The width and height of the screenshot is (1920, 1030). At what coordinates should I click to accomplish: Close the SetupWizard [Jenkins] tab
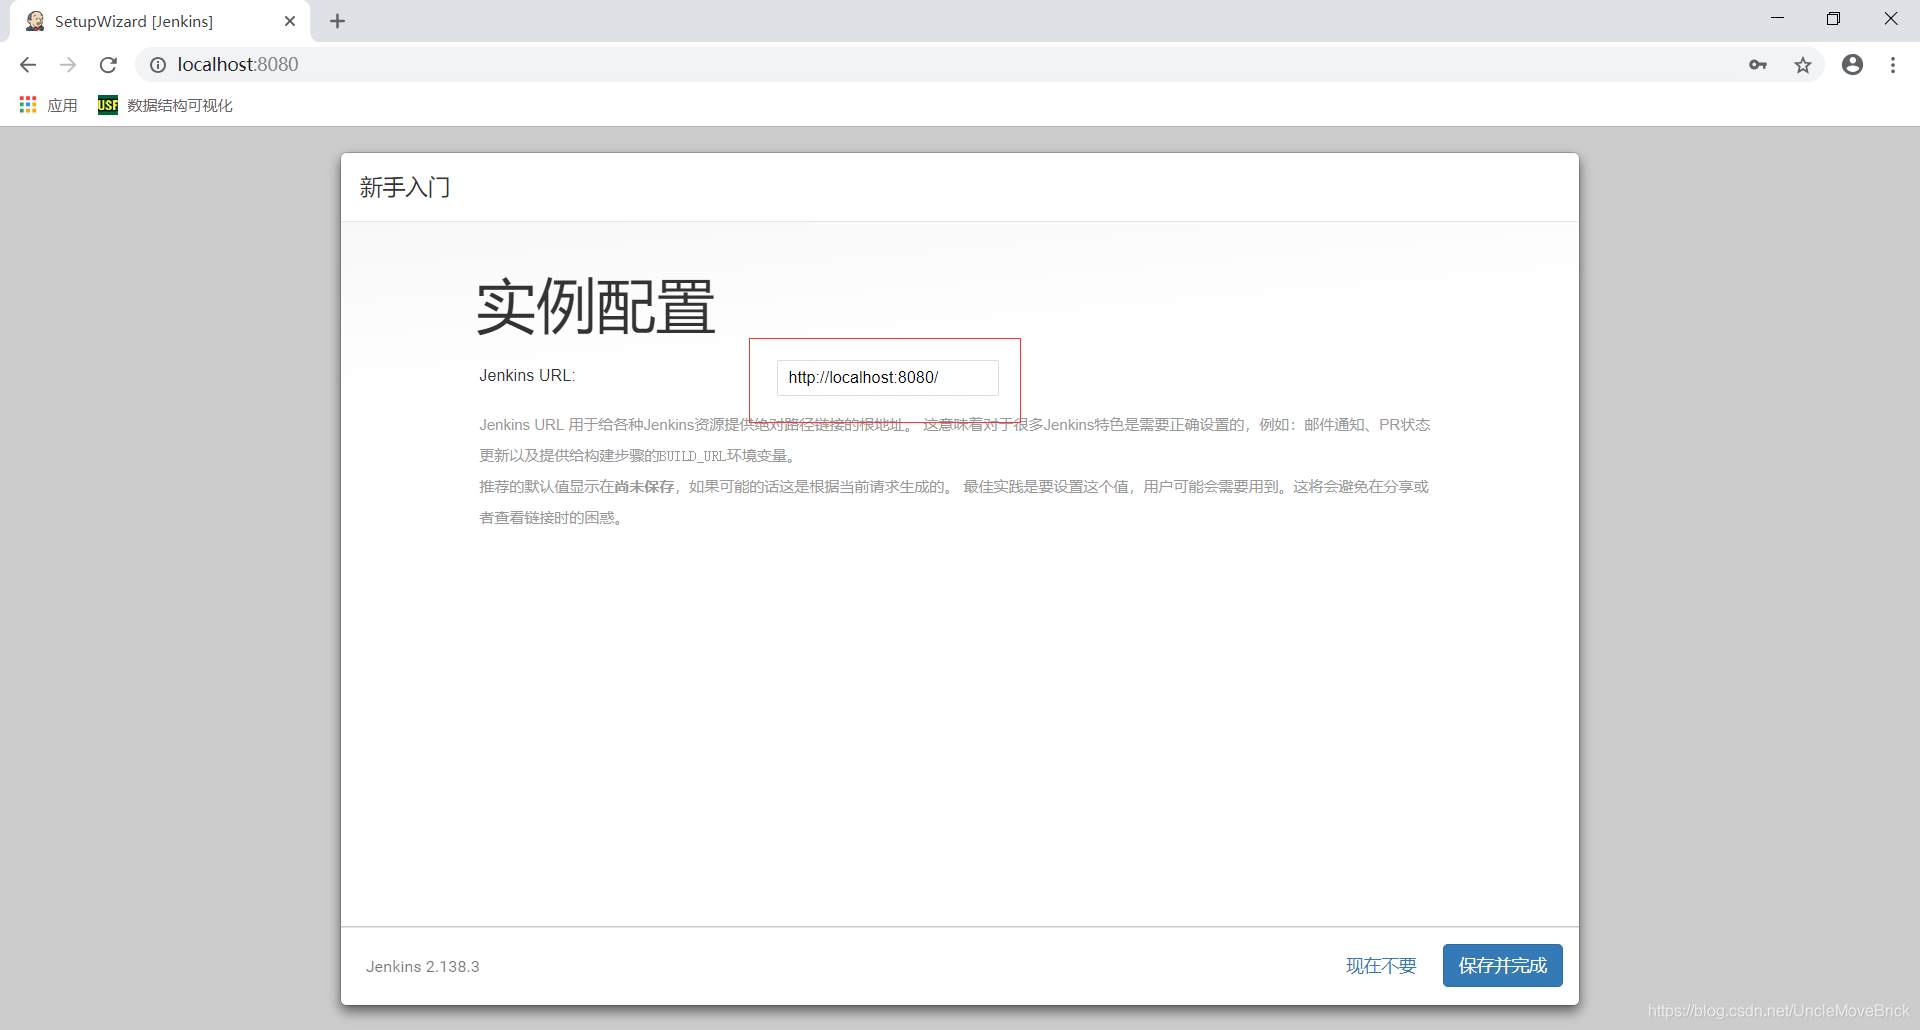290,21
